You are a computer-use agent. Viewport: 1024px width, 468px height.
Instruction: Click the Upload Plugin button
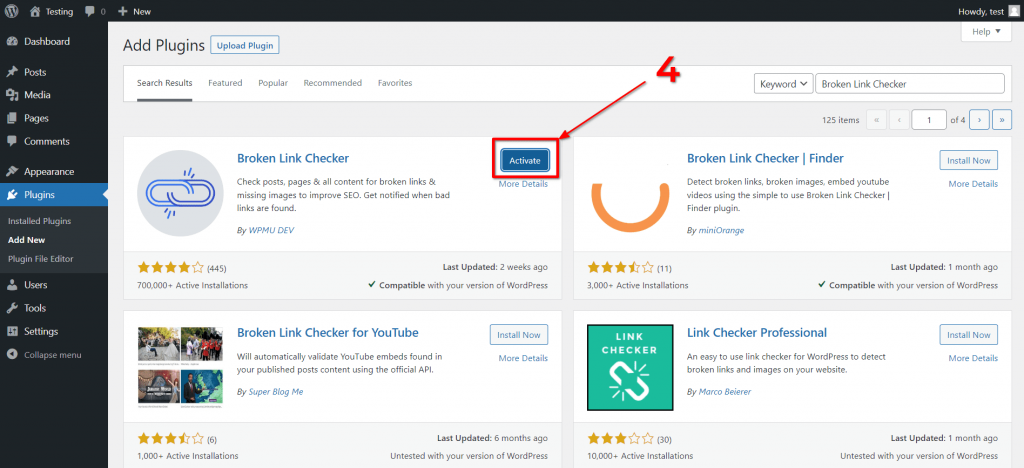coord(245,46)
